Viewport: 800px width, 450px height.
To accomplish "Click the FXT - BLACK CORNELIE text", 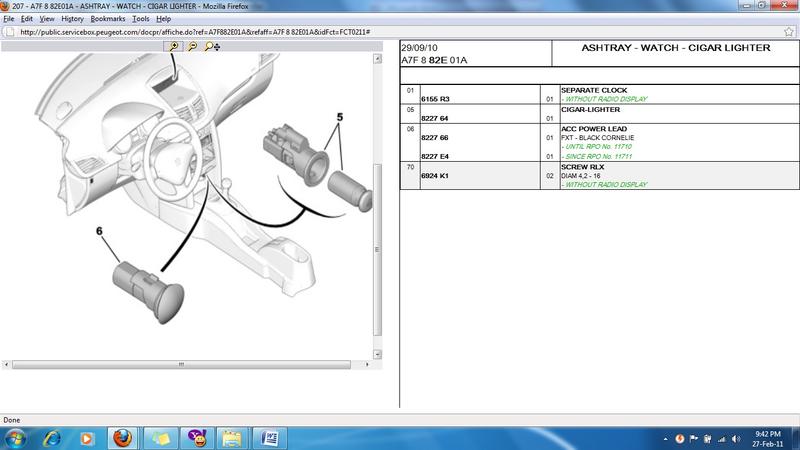I will [598, 138].
